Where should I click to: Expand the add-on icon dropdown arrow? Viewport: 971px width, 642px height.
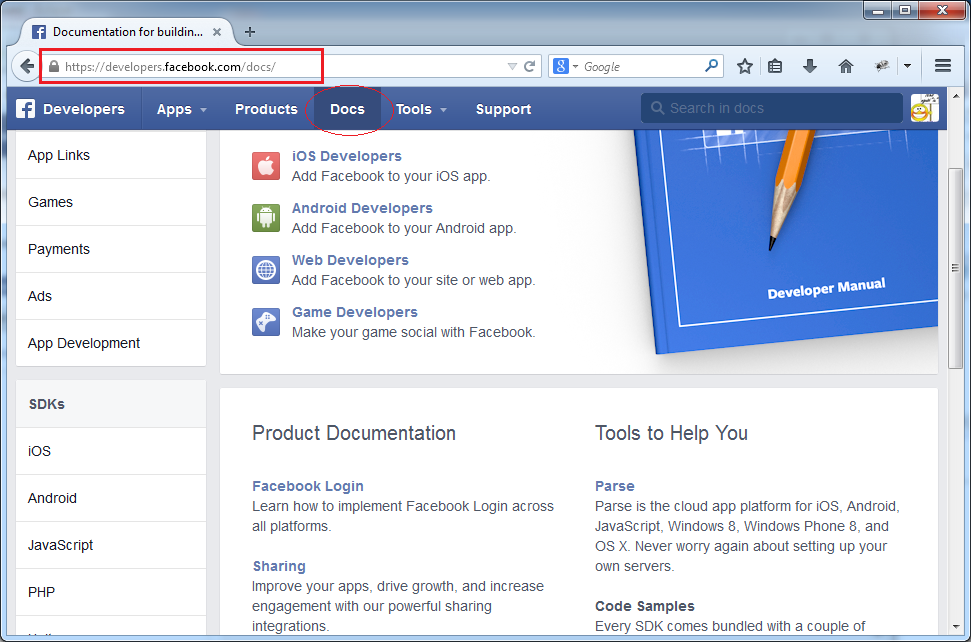(x=907, y=66)
